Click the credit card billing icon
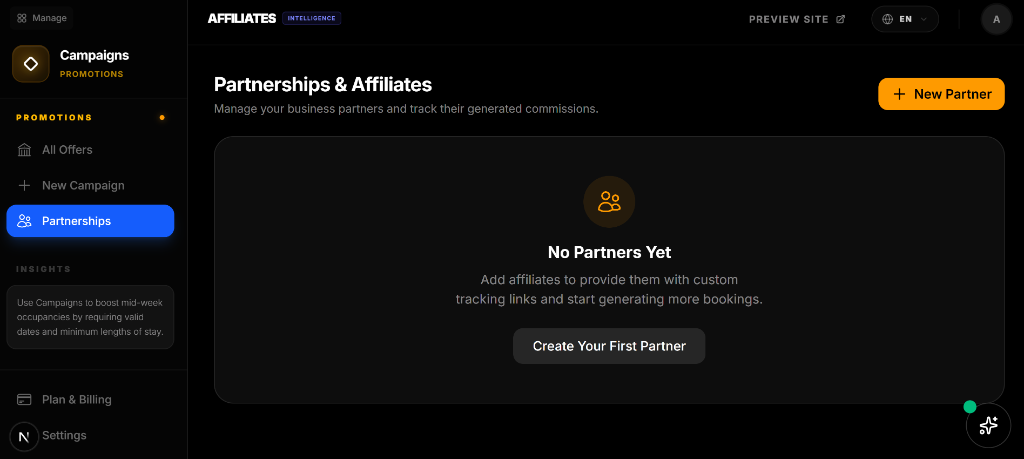The width and height of the screenshot is (1024, 459). (25, 400)
